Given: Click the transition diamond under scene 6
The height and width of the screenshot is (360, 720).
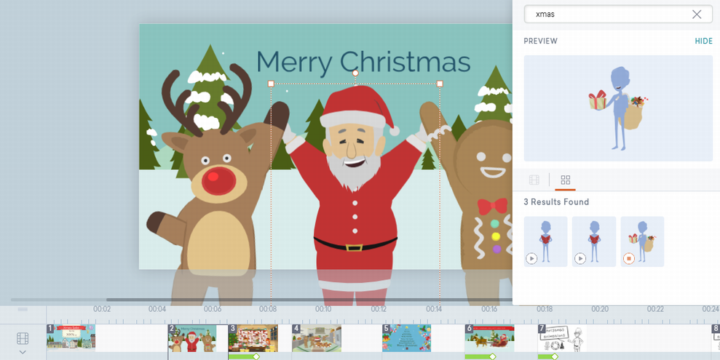Looking at the screenshot, I should pos(492,357).
